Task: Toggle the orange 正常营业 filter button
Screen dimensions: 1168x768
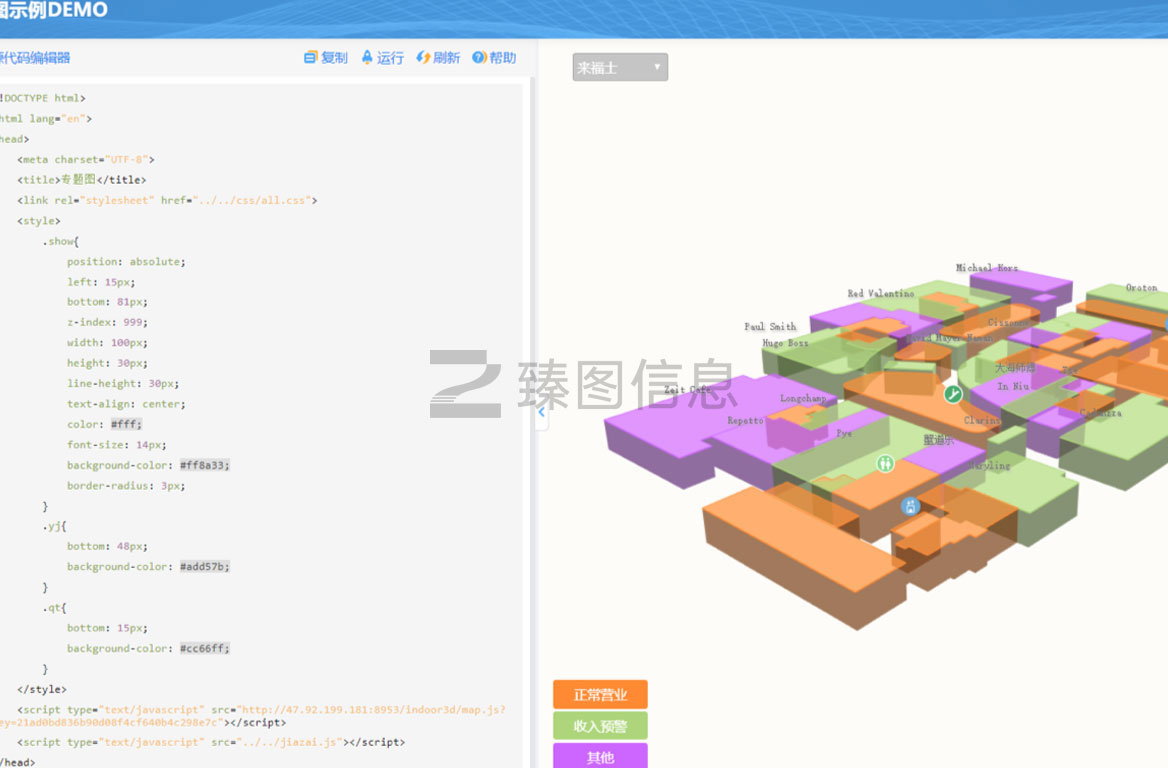Action: pyautogui.click(x=600, y=695)
